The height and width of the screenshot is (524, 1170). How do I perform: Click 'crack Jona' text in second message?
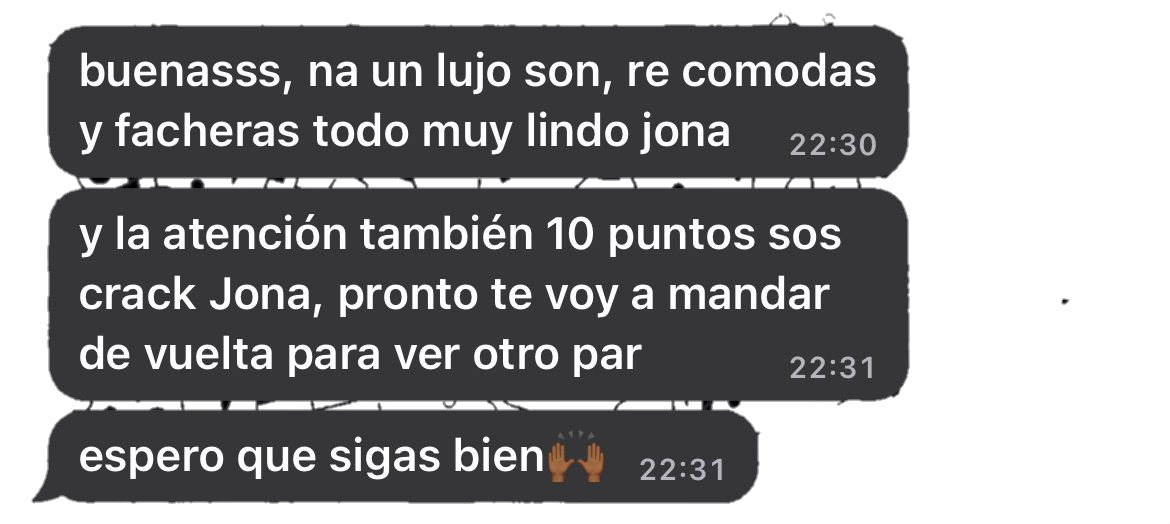tap(195, 295)
